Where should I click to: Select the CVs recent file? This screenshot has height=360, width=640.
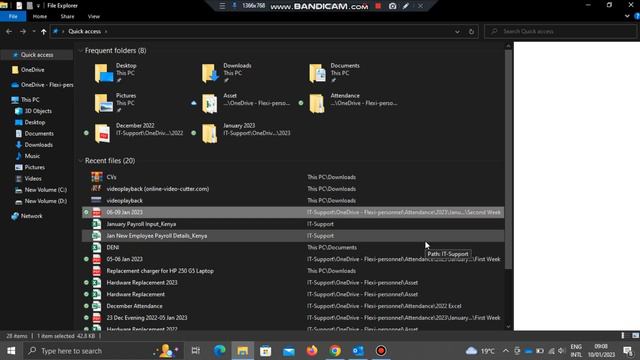(x=293, y=177)
